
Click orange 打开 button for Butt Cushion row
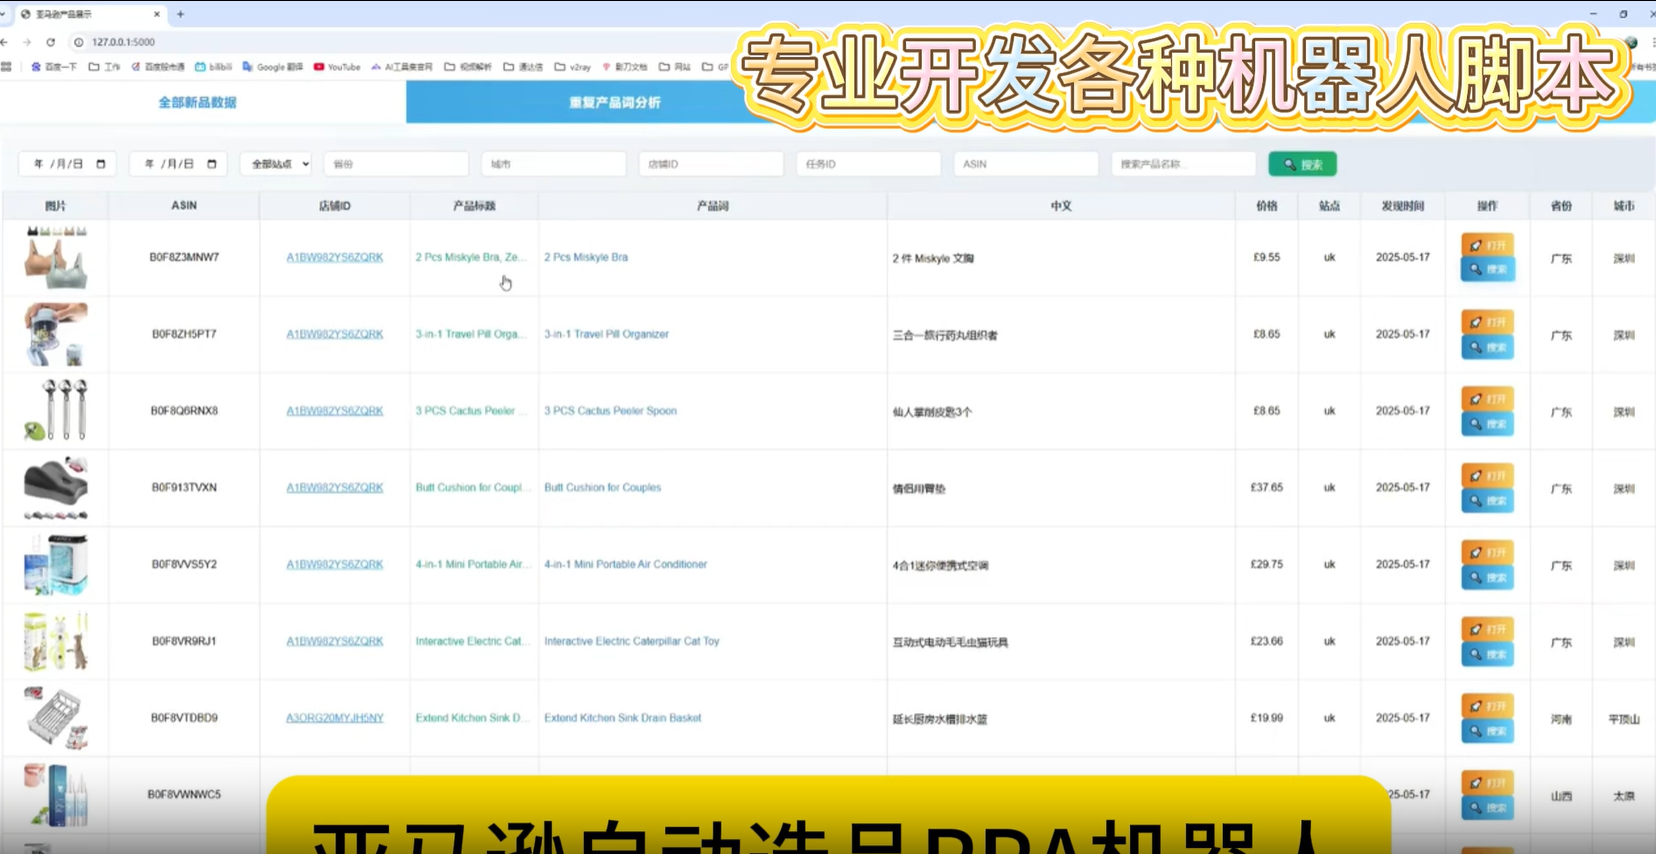[x=1487, y=475]
